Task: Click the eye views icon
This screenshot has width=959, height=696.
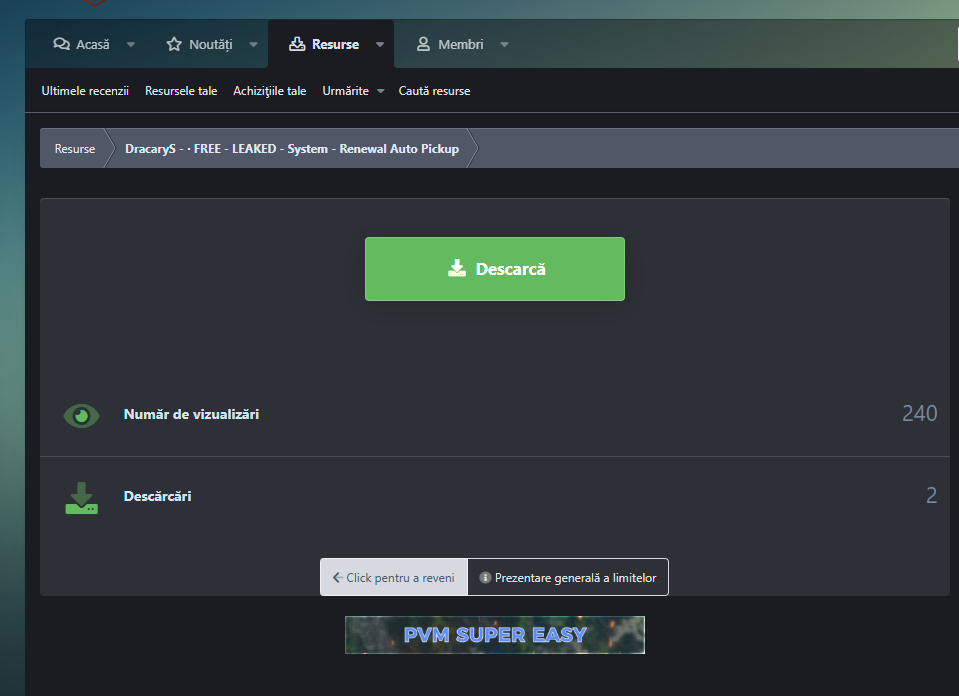Action: tap(81, 416)
